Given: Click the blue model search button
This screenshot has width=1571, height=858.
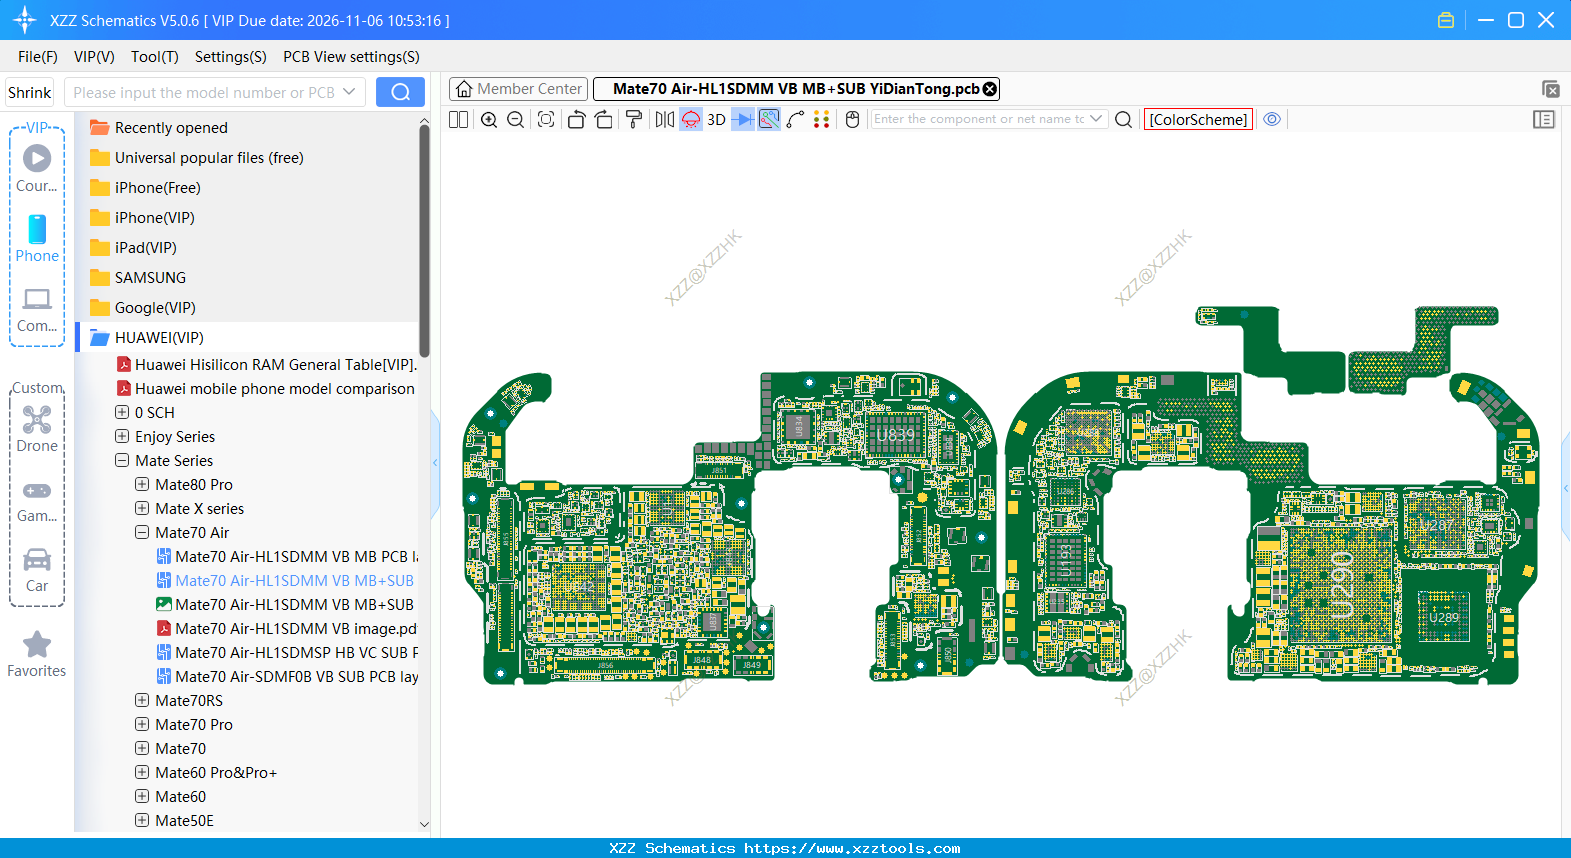Looking at the screenshot, I should point(400,92).
